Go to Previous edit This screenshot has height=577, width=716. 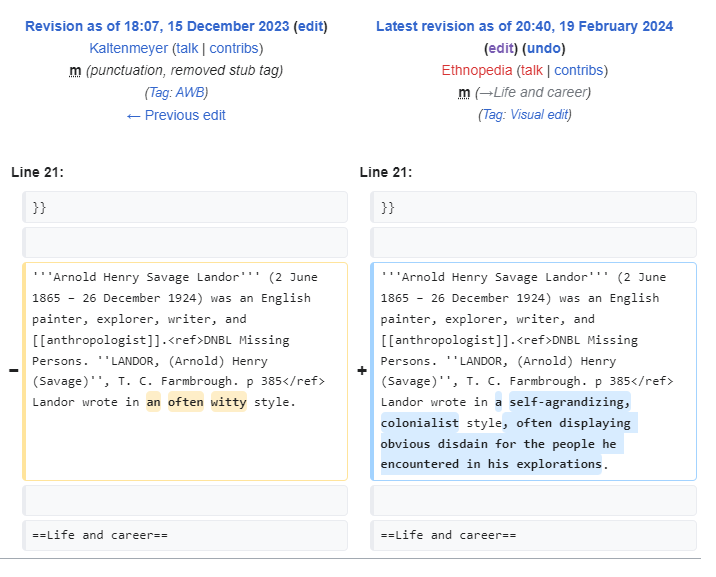(176, 115)
